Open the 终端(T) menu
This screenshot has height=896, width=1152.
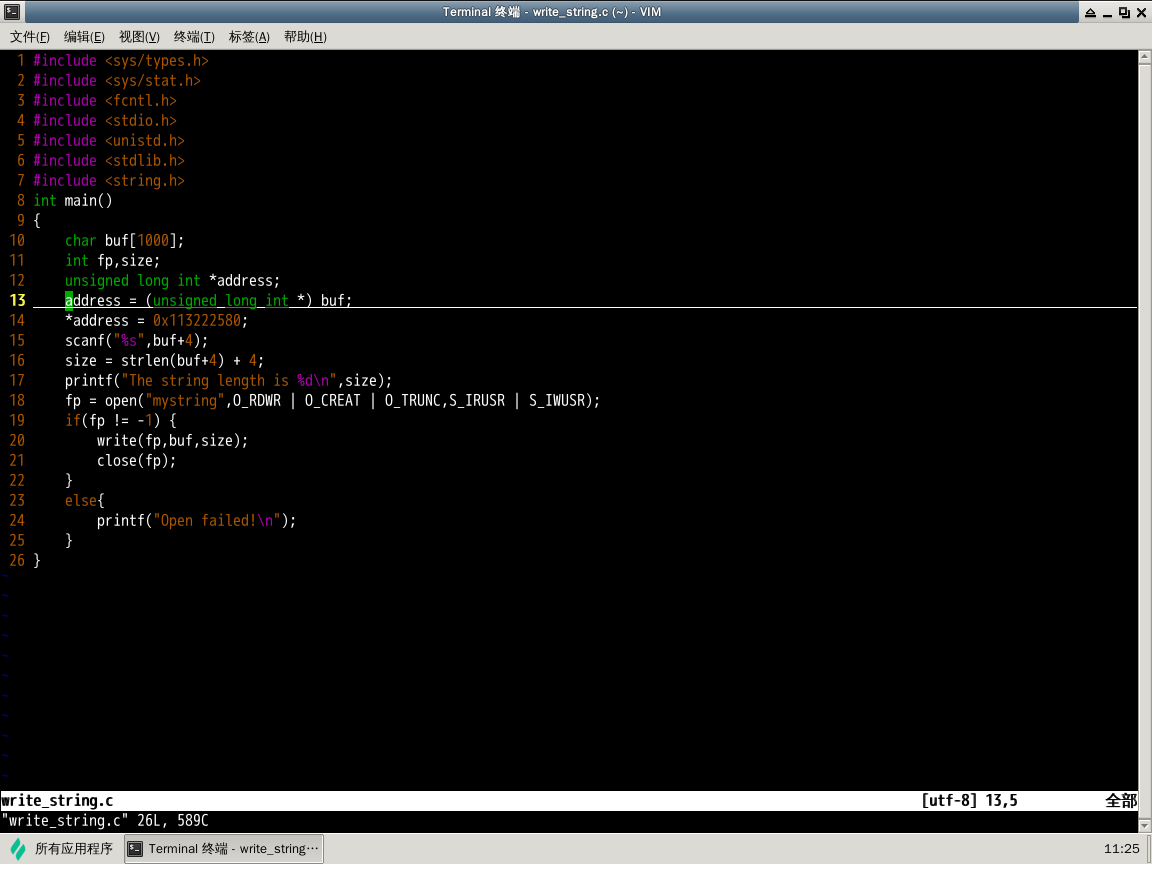pyautogui.click(x=194, y=37)
